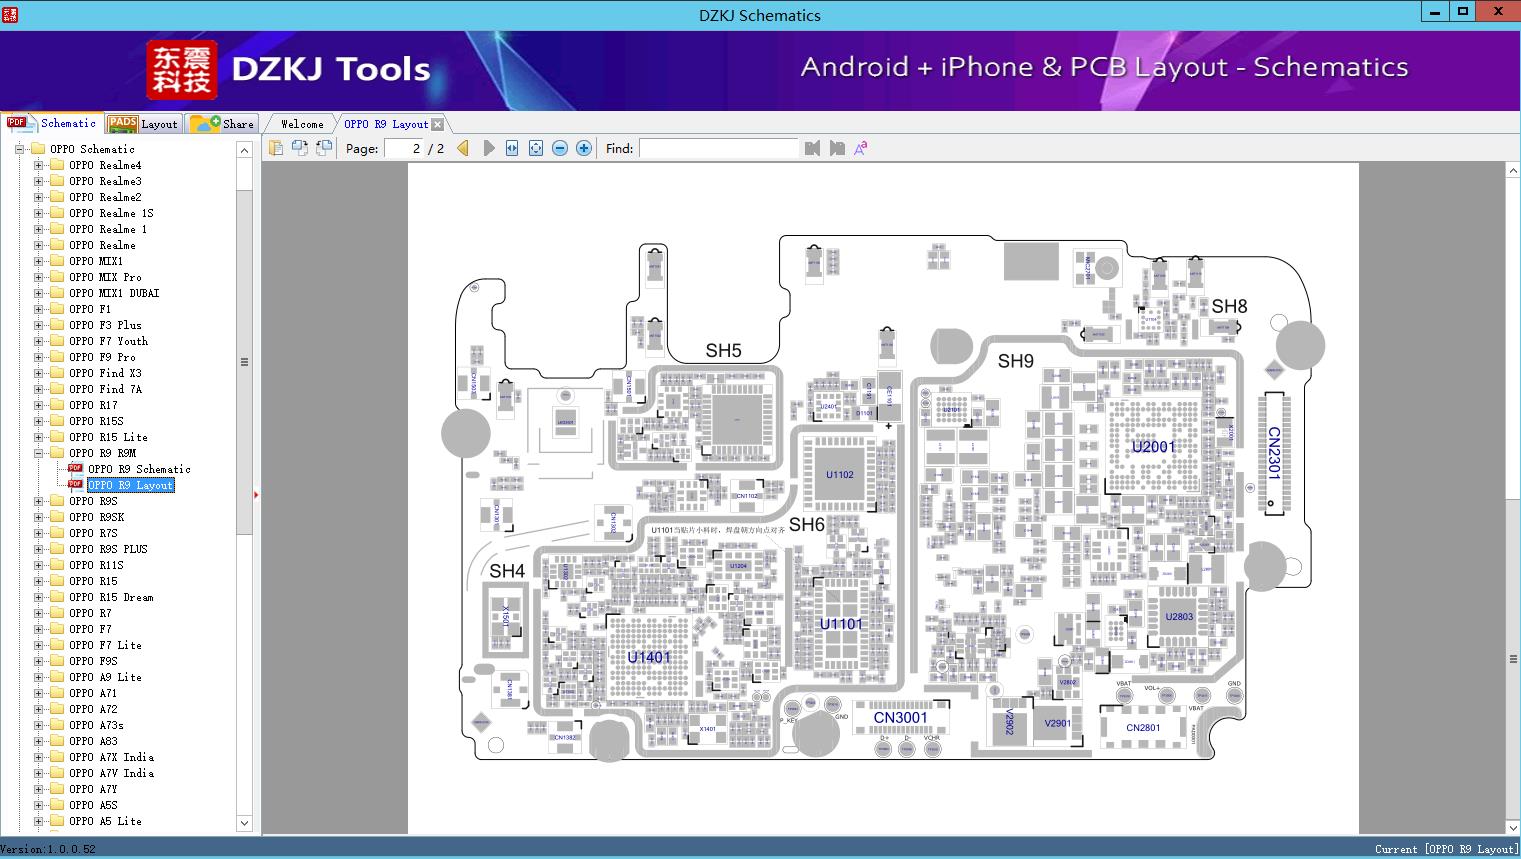Expand the OPPO A9 Lite folder

(38, 677)
